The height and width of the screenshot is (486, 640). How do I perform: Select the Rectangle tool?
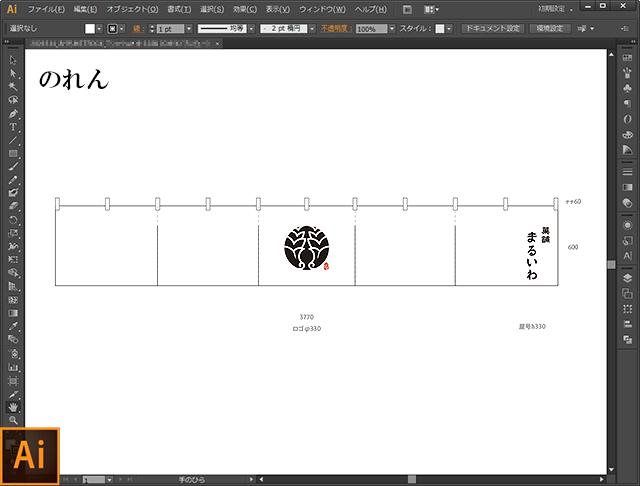(13, 153)
